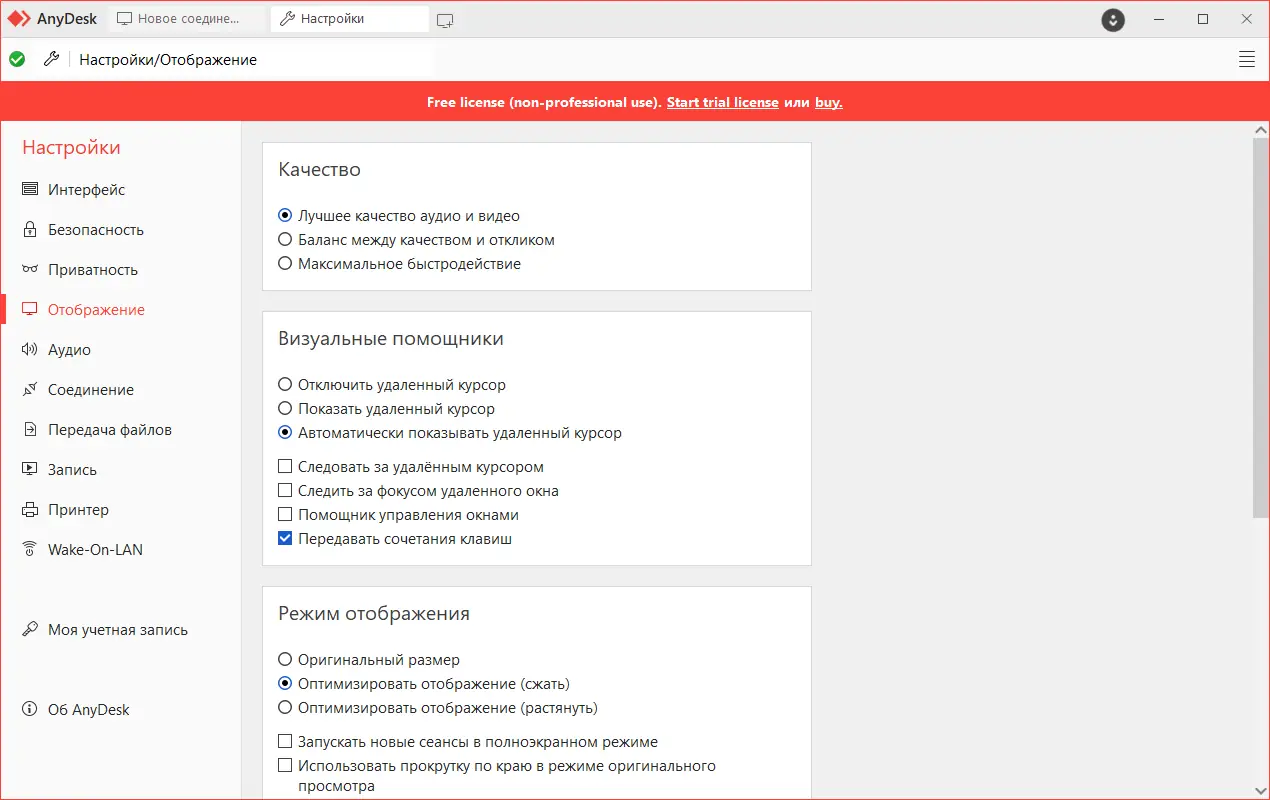1270x800 pixels.
Task: Click the Приватность glasses icon
Action: [30, 270]
